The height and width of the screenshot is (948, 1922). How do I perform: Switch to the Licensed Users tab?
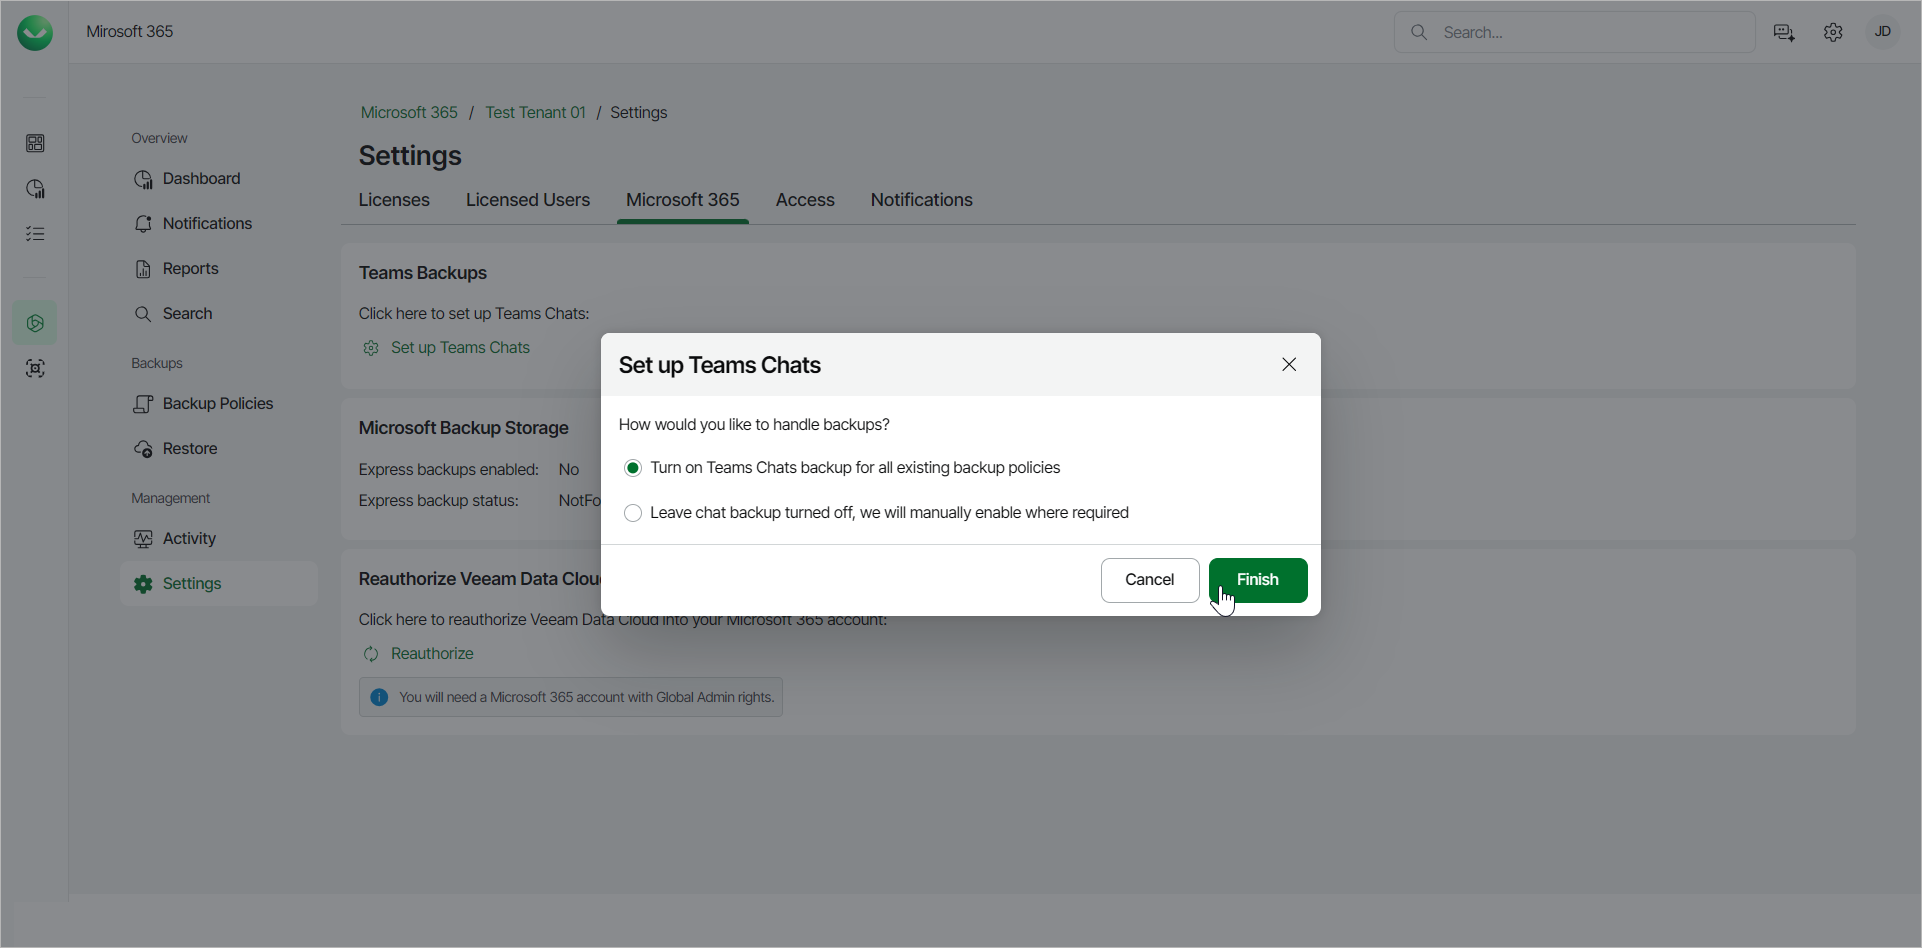point(528,200)
